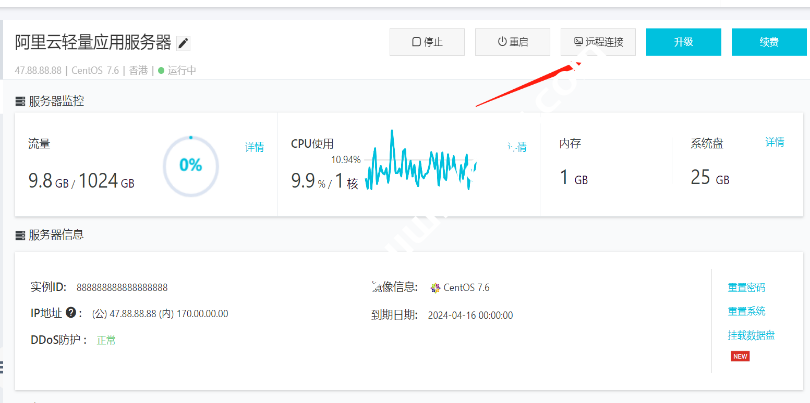Open 远程连接 remote connection
Viewport: 810px width, 403px height.
(x=598, y=42)
